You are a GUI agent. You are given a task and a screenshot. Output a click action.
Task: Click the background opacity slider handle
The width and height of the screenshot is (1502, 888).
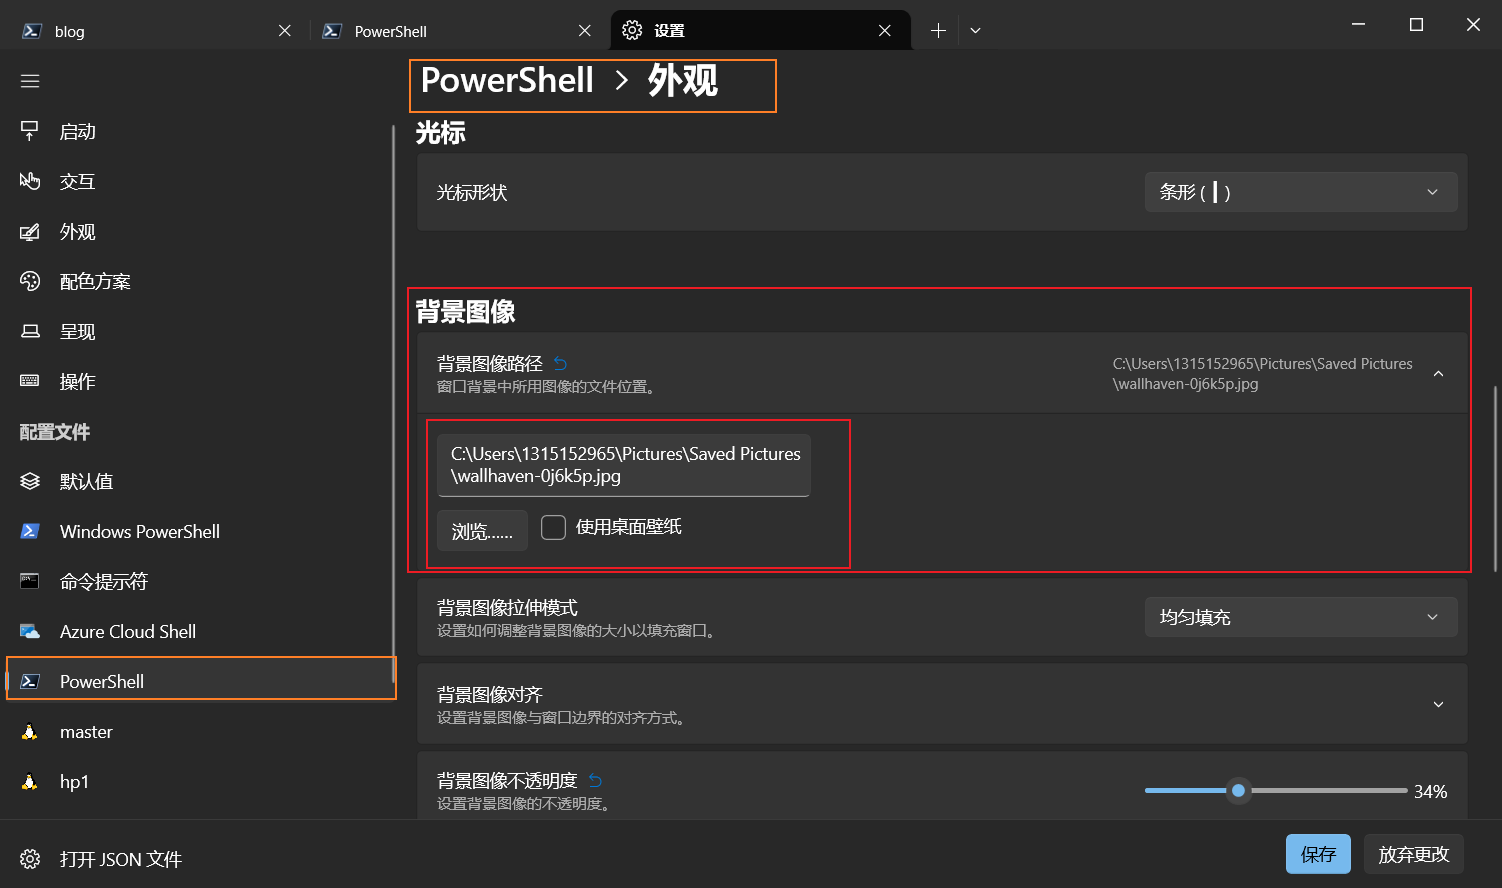click(1238, 790)
